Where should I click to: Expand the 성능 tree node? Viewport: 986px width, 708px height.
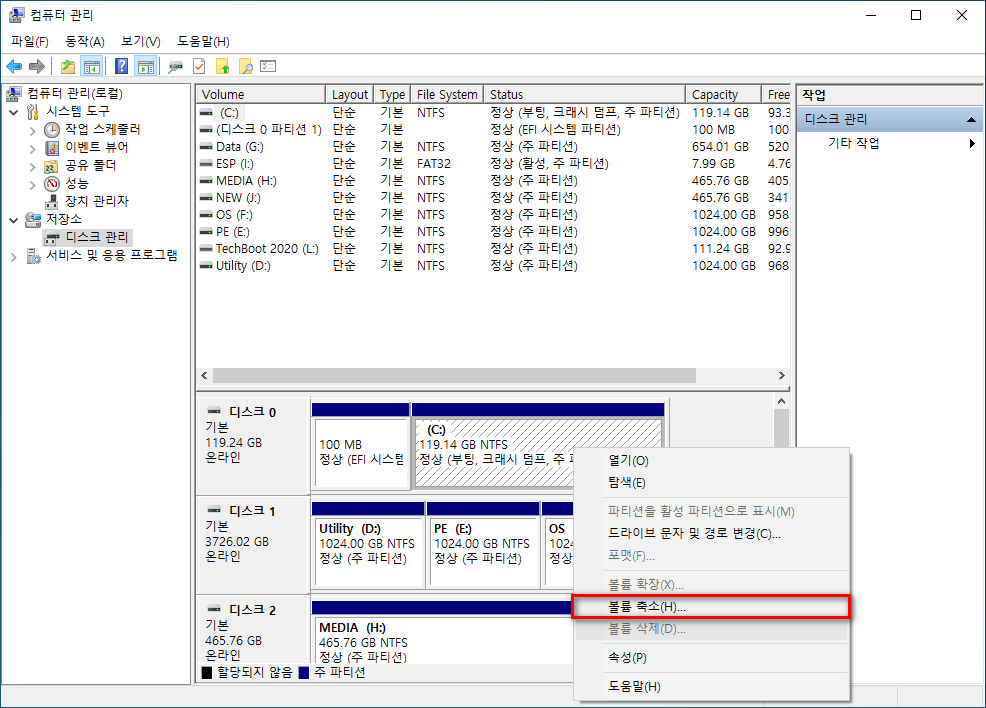(x=33, y=185)
